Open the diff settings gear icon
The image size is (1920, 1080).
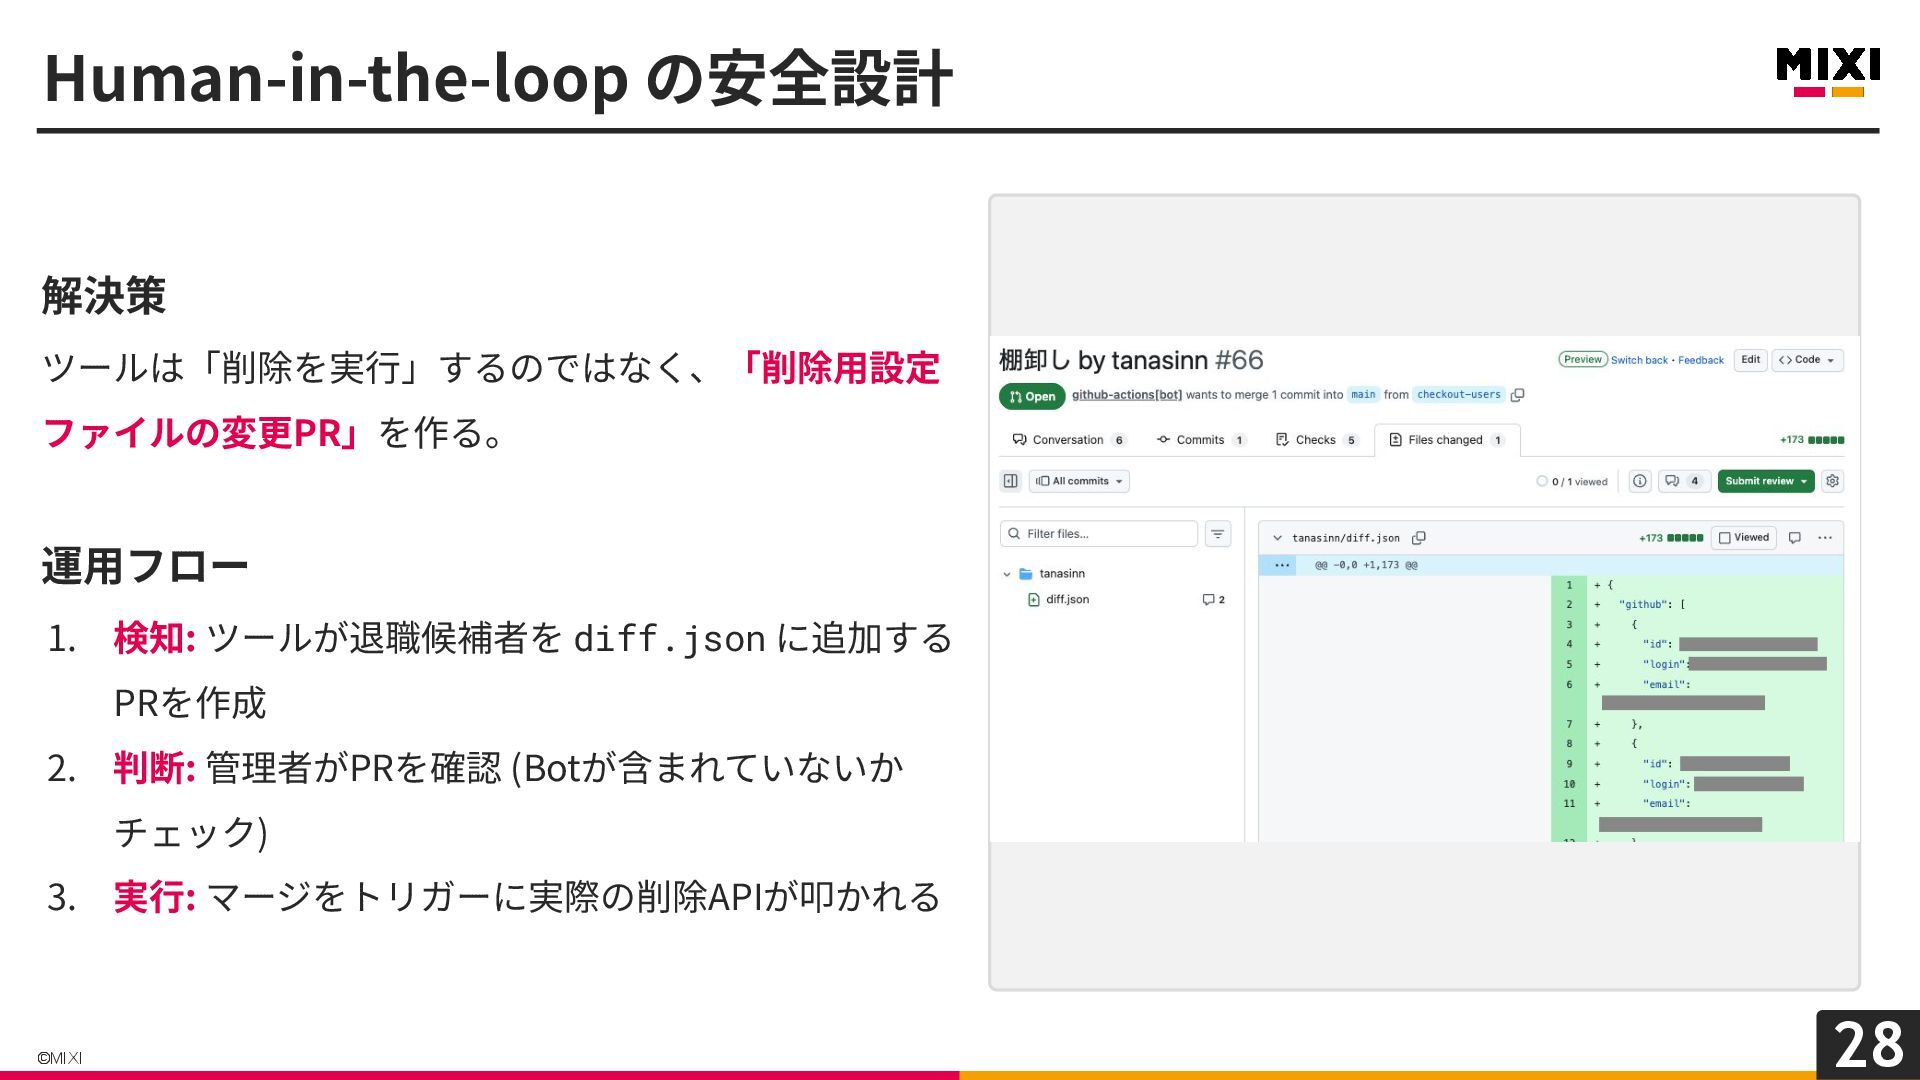1832,481
